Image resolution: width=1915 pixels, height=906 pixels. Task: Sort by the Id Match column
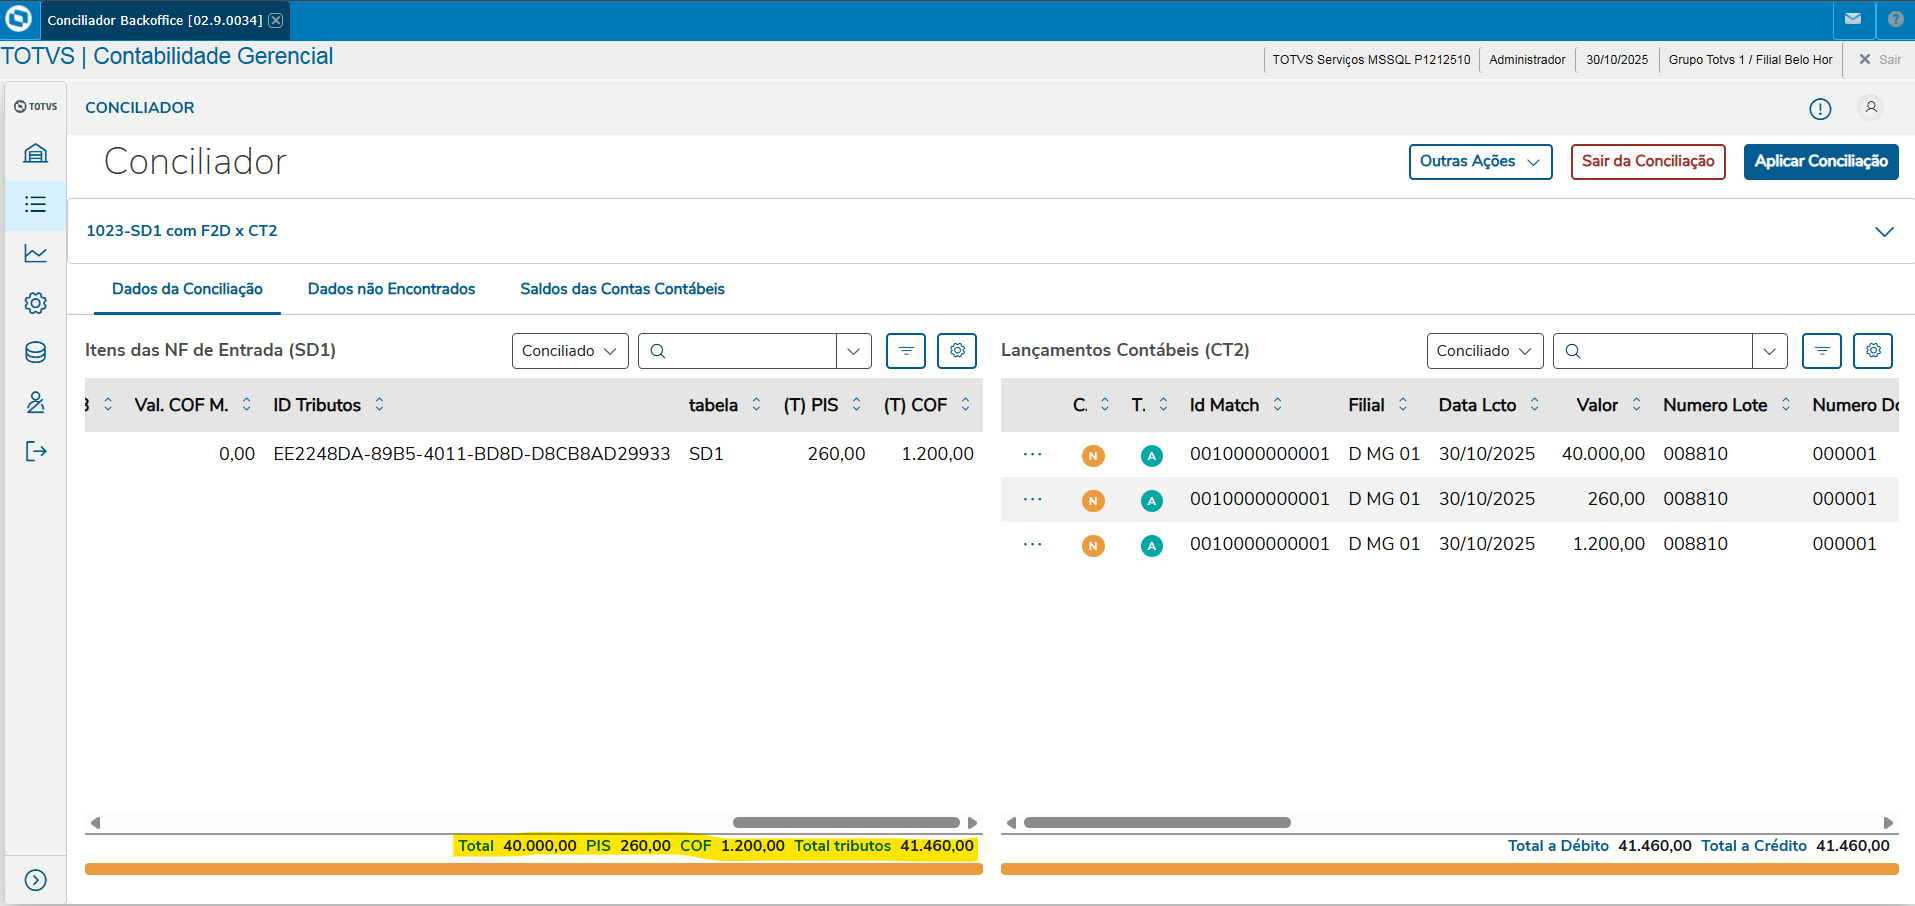point(1277,405)
